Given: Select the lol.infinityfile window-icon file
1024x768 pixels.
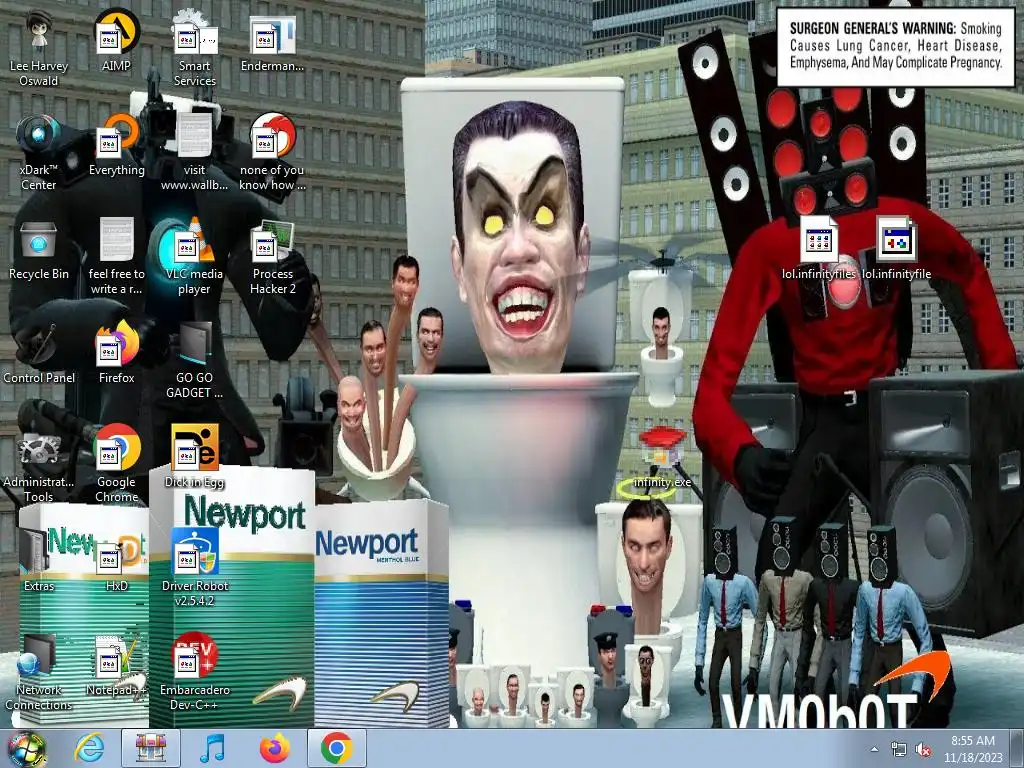Looking at the screenshot, I should coord(897,249).
